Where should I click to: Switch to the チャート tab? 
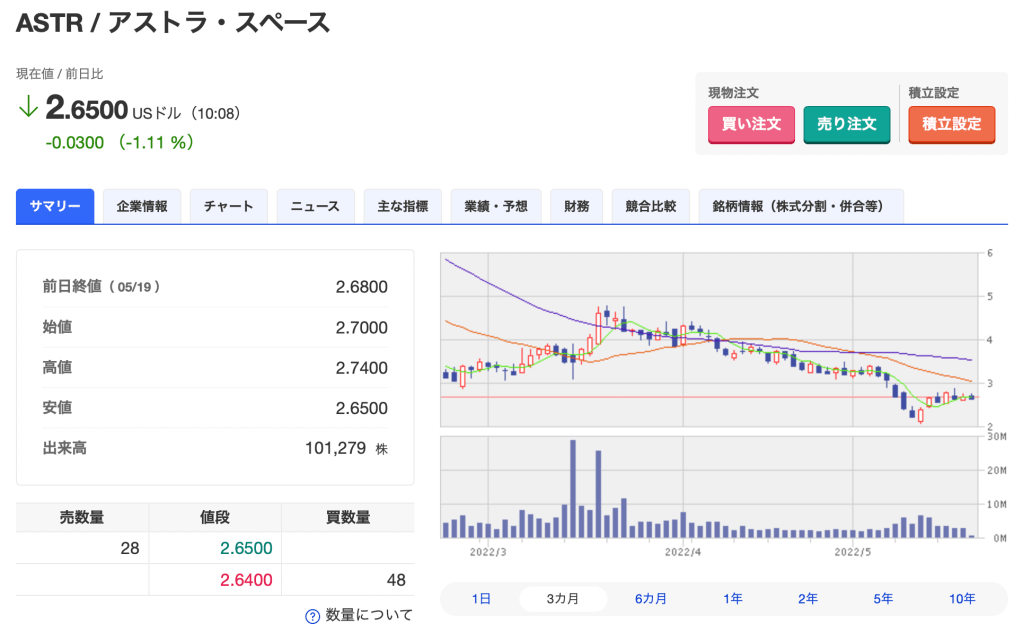[229, 207]
